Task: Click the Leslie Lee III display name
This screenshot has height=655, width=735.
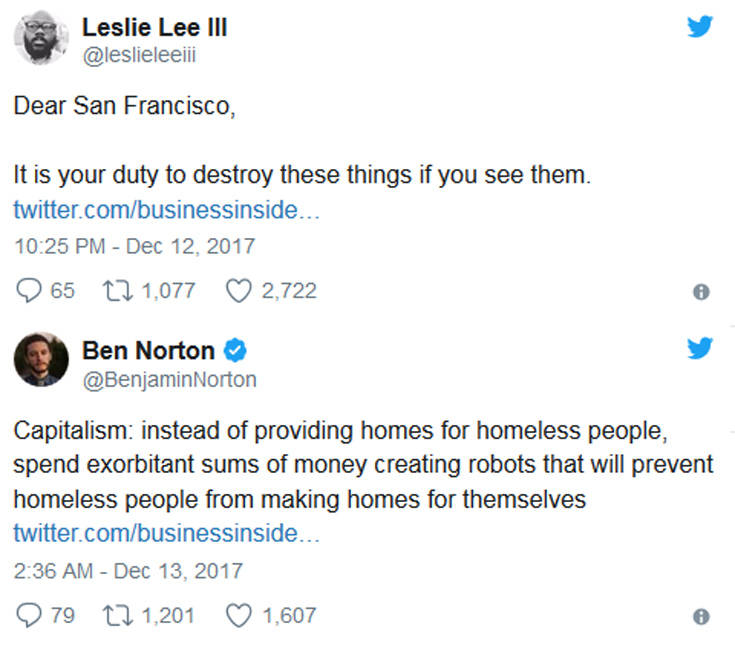Action: tap(155, 27)
